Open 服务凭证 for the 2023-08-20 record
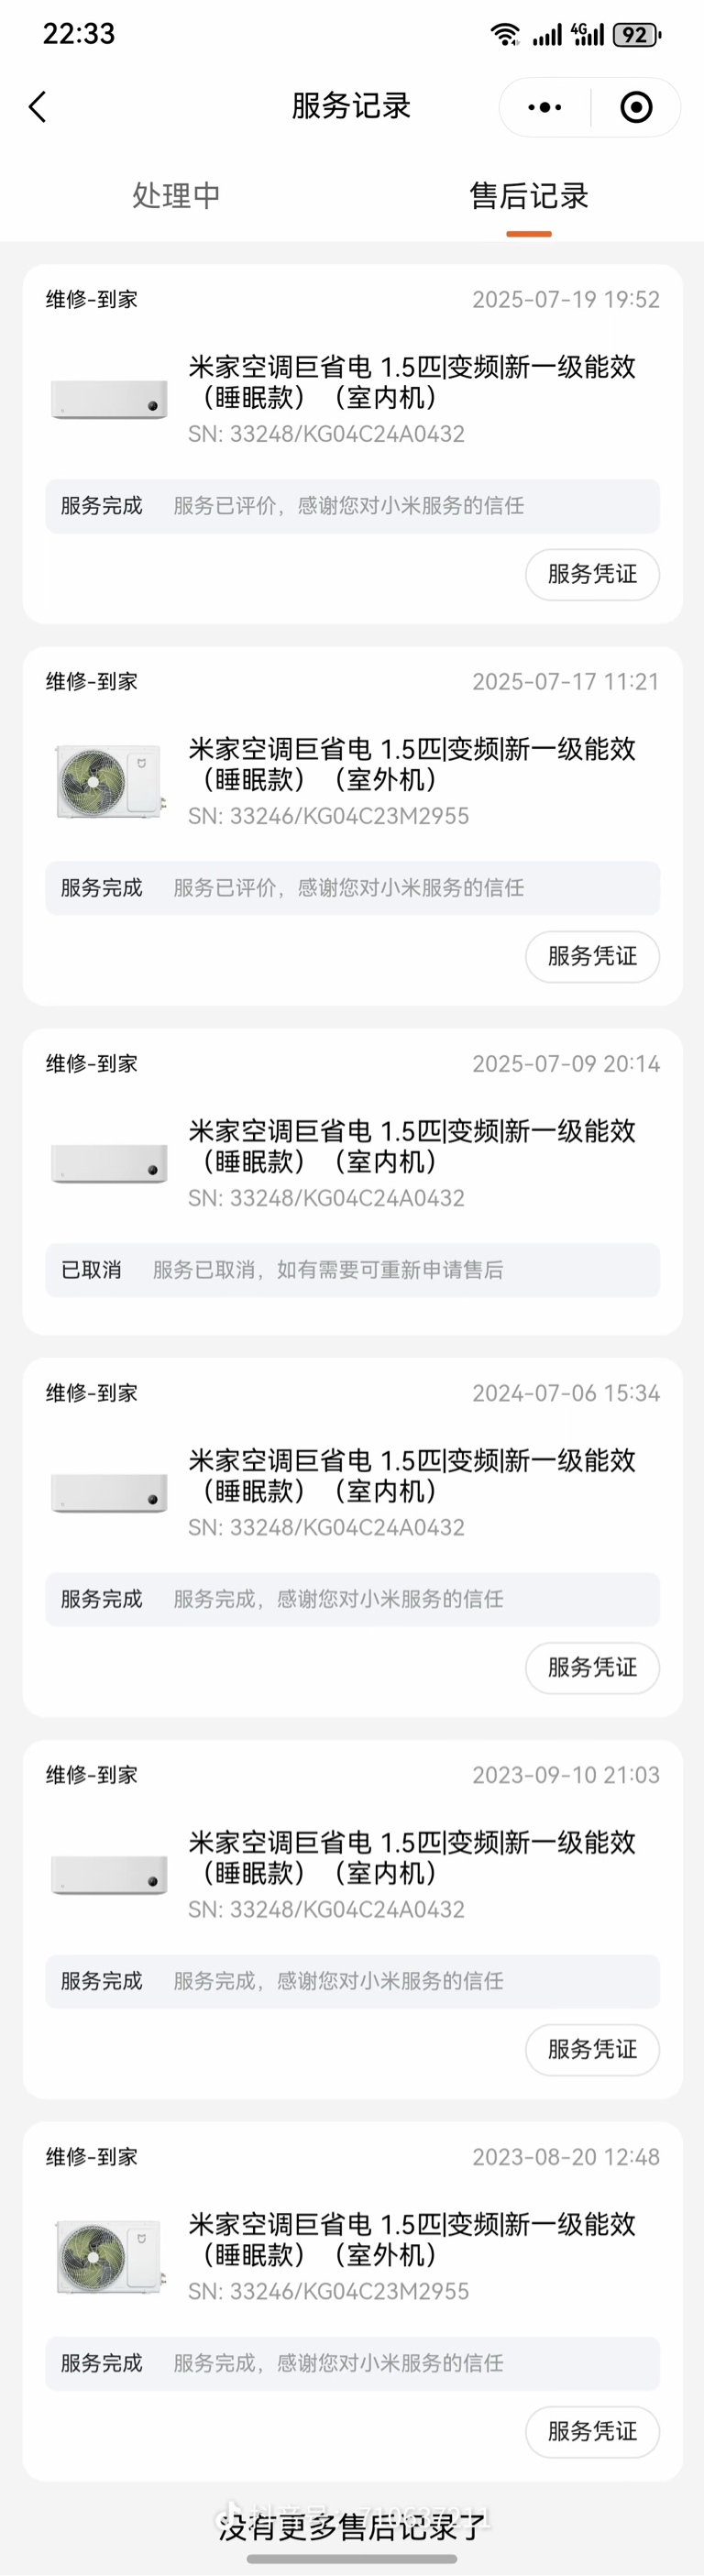The width and height of the screenshot is (704, 2576). coord(592,2430)
